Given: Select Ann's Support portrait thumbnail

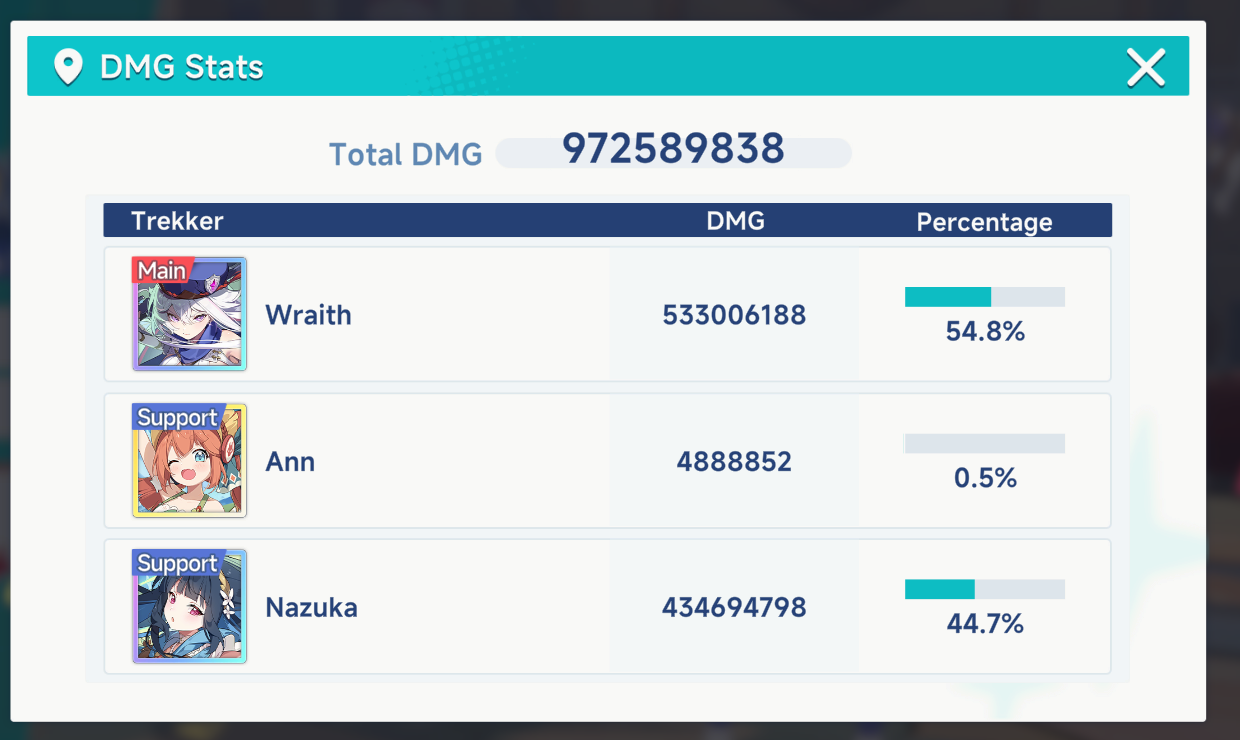Looking at the screenshot, I should click(x=189, y=460).
